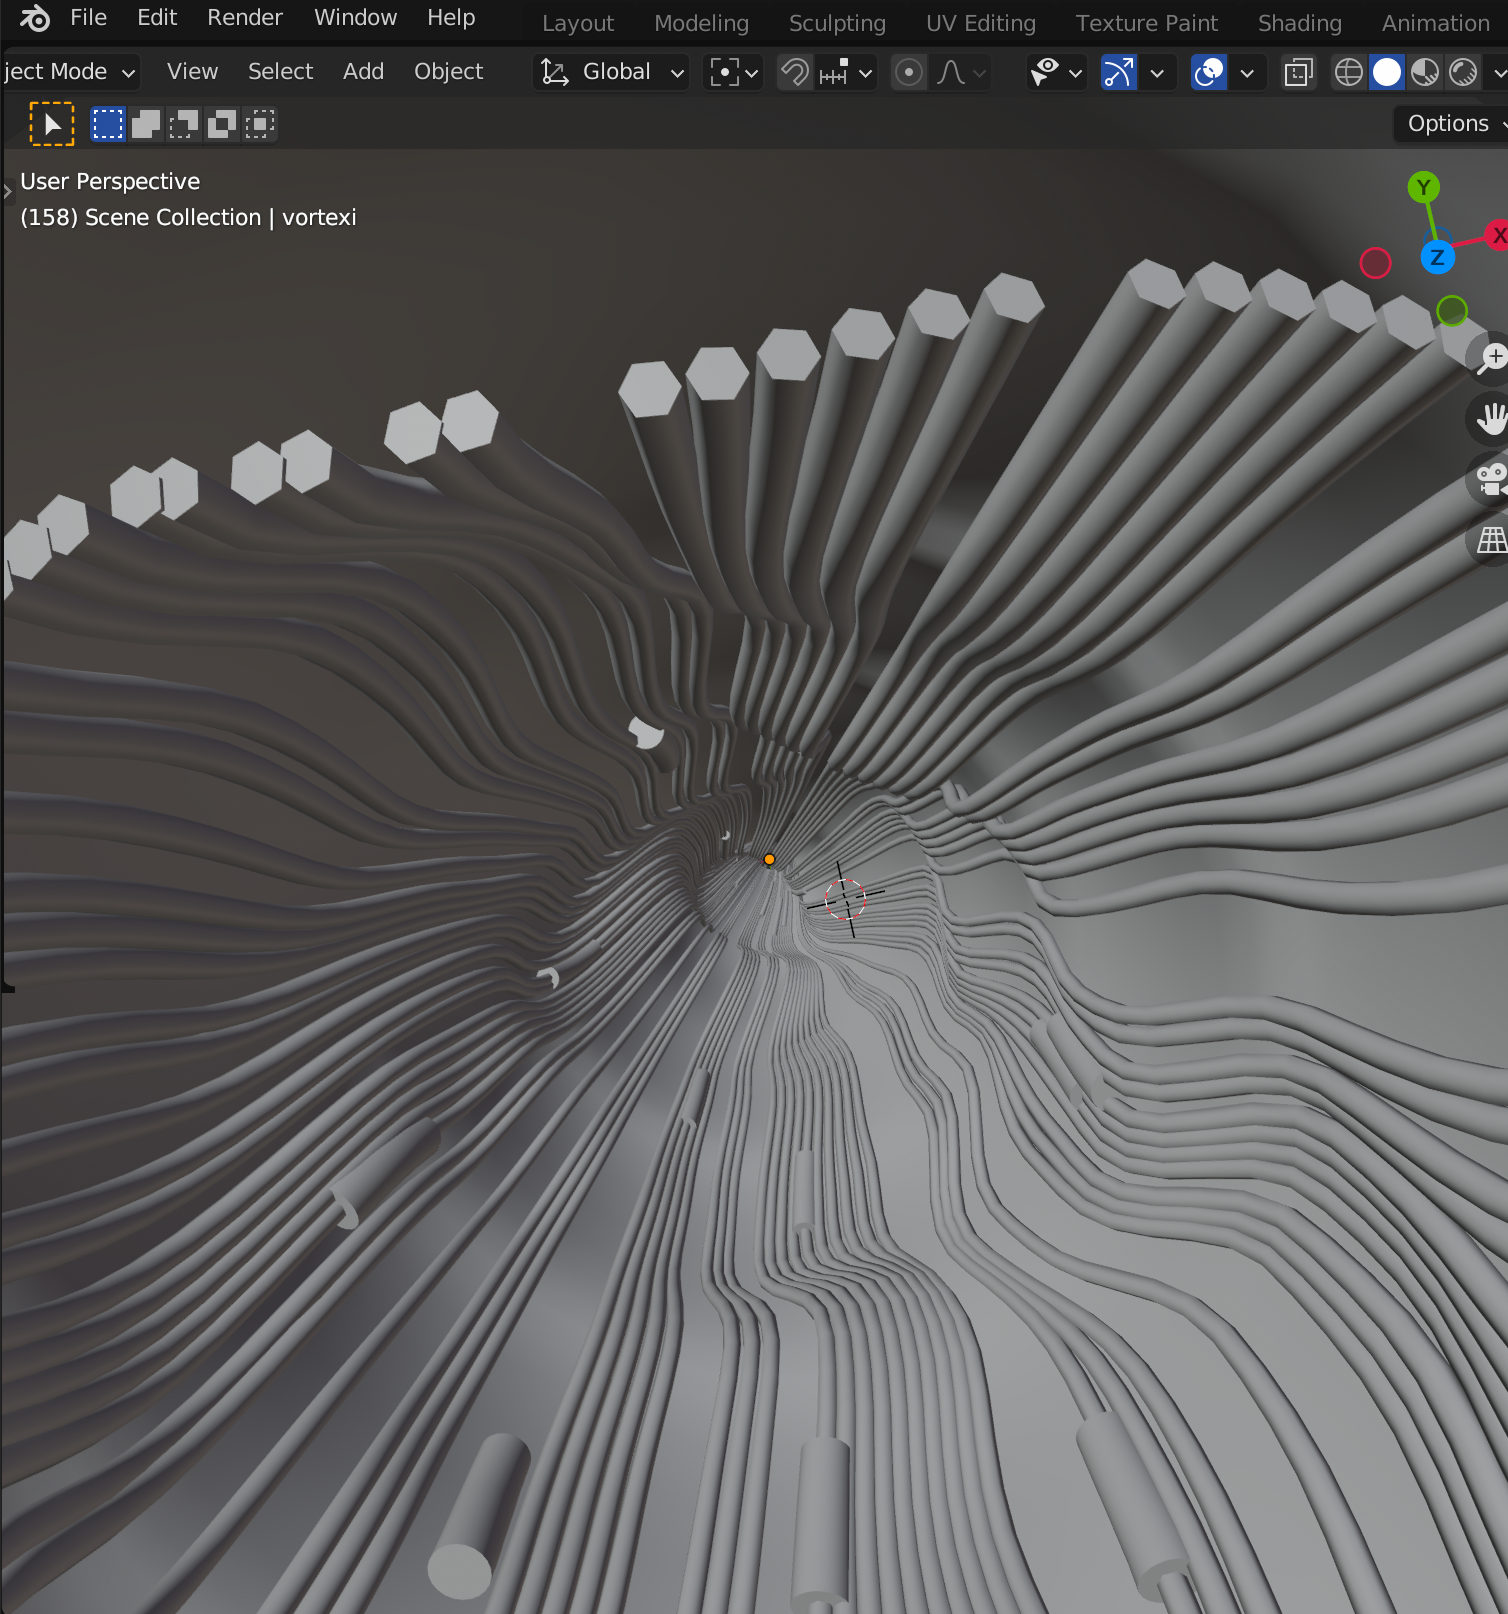Click the Blender logo icon
The image size is (1508, 1614).
pos(35,18)
